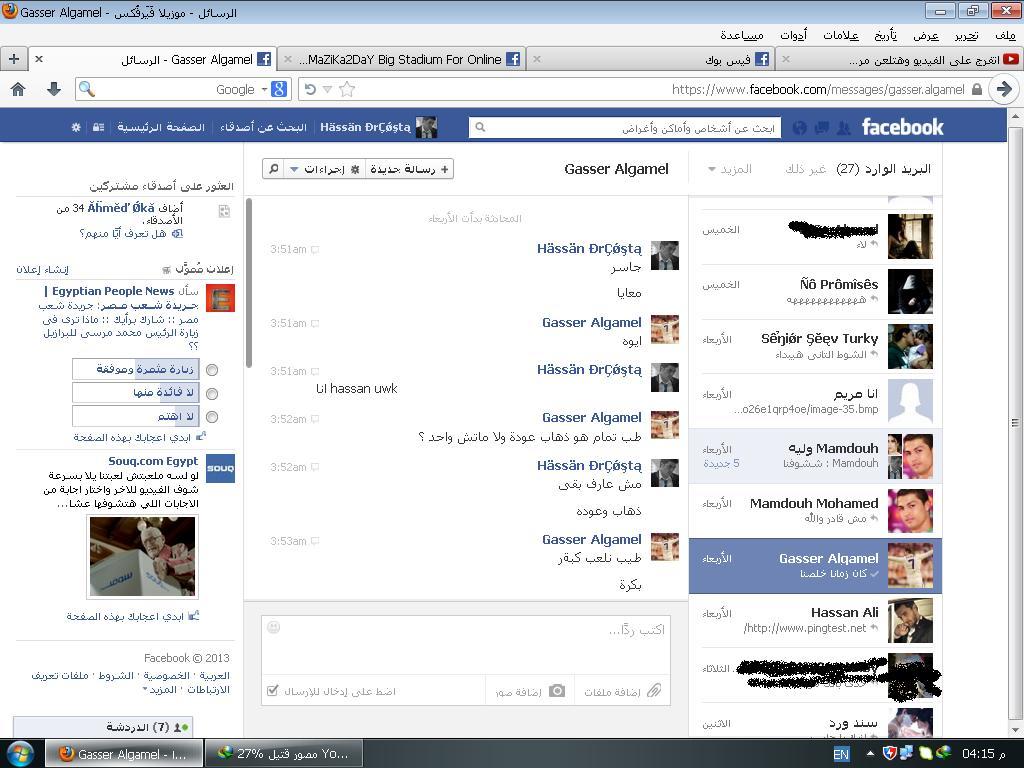This screenshot has height=768, width=1024.
Task: Open the تحرير menu
Action: click(x=966, y=35)
